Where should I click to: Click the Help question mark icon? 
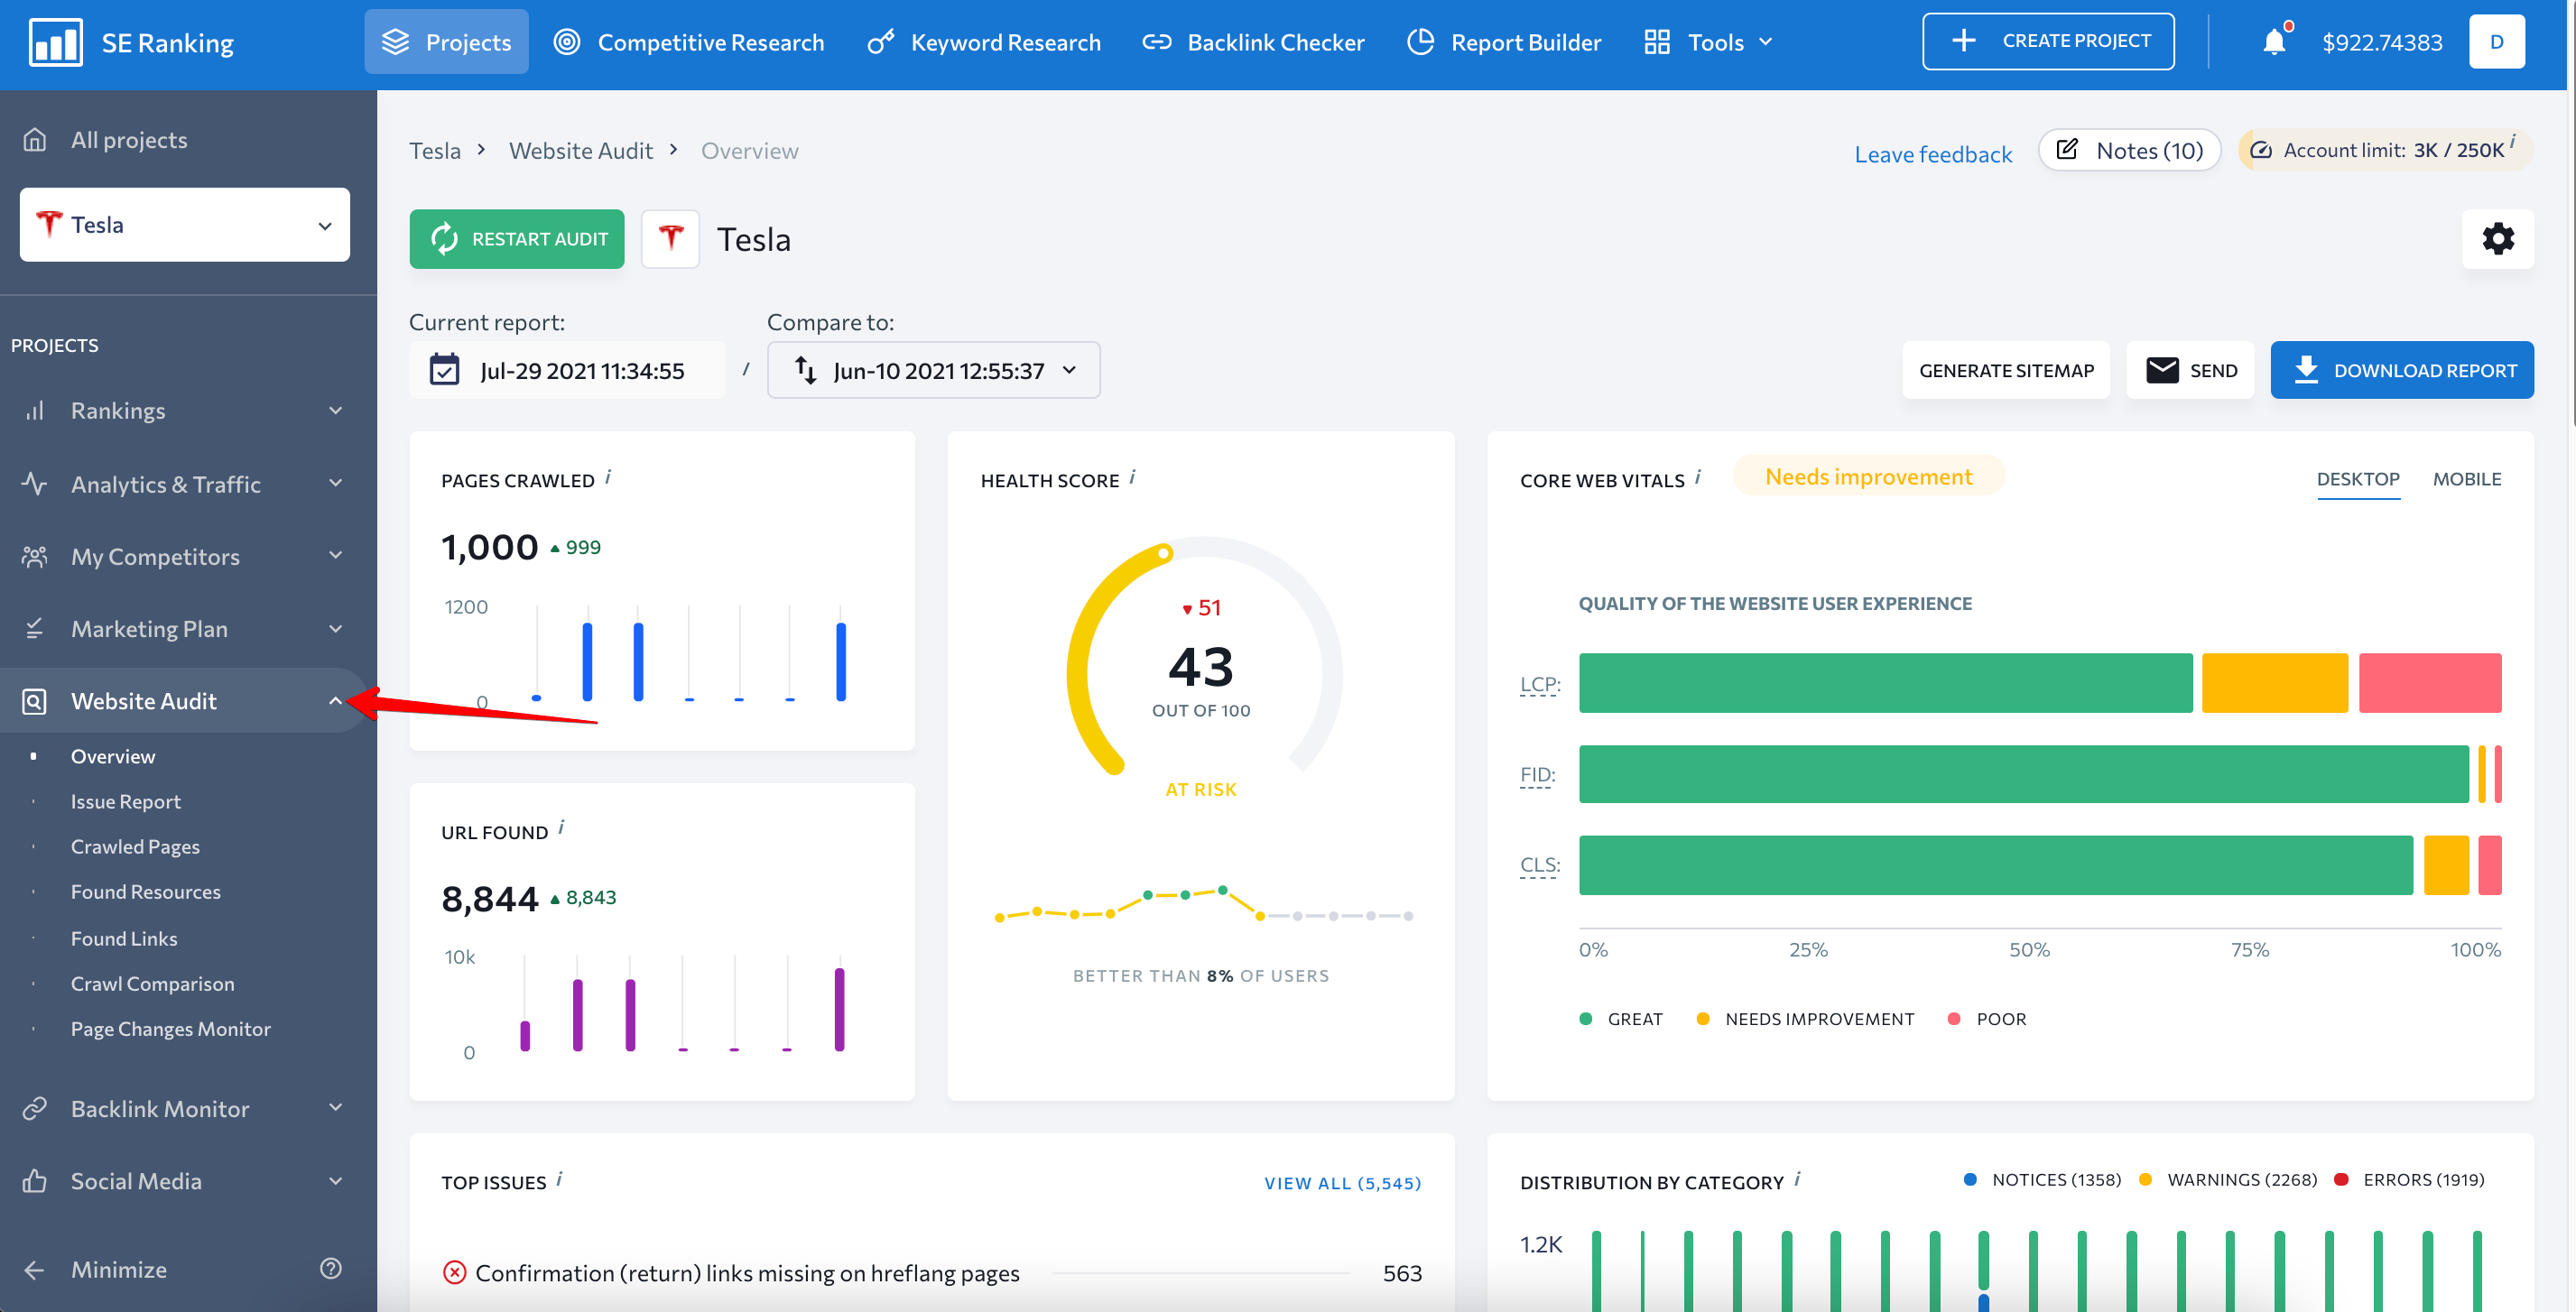[x=331, y=1268]
